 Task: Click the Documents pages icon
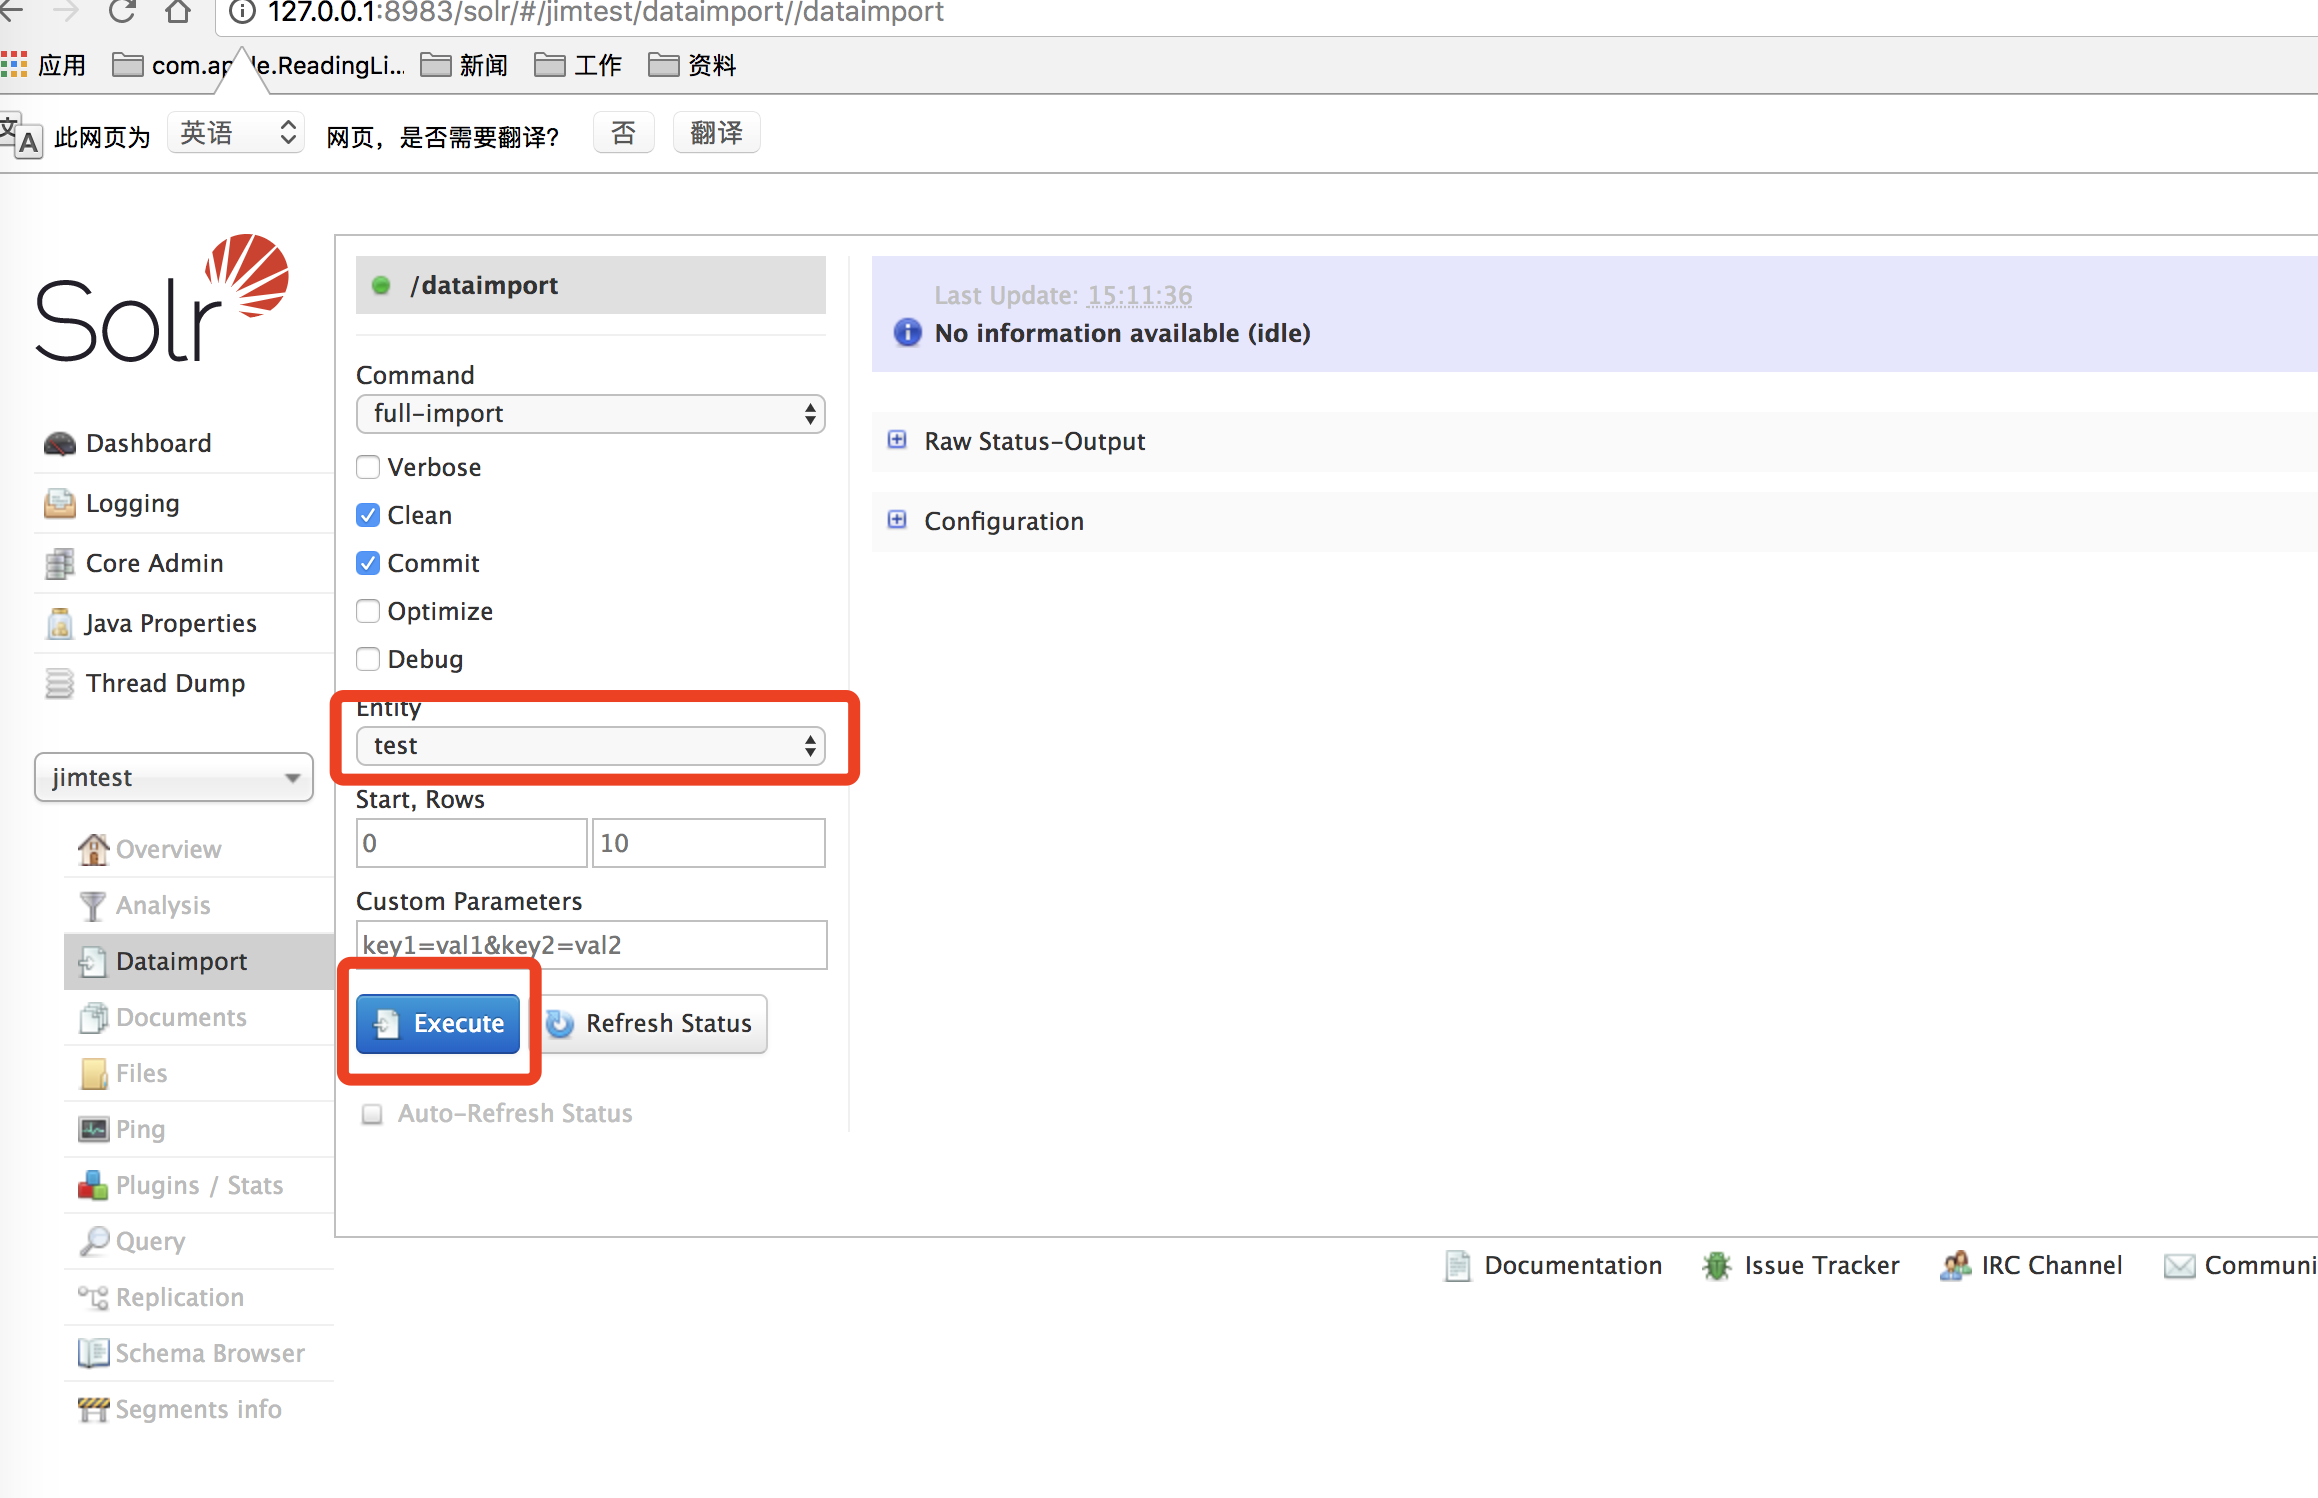point(93,1017)
